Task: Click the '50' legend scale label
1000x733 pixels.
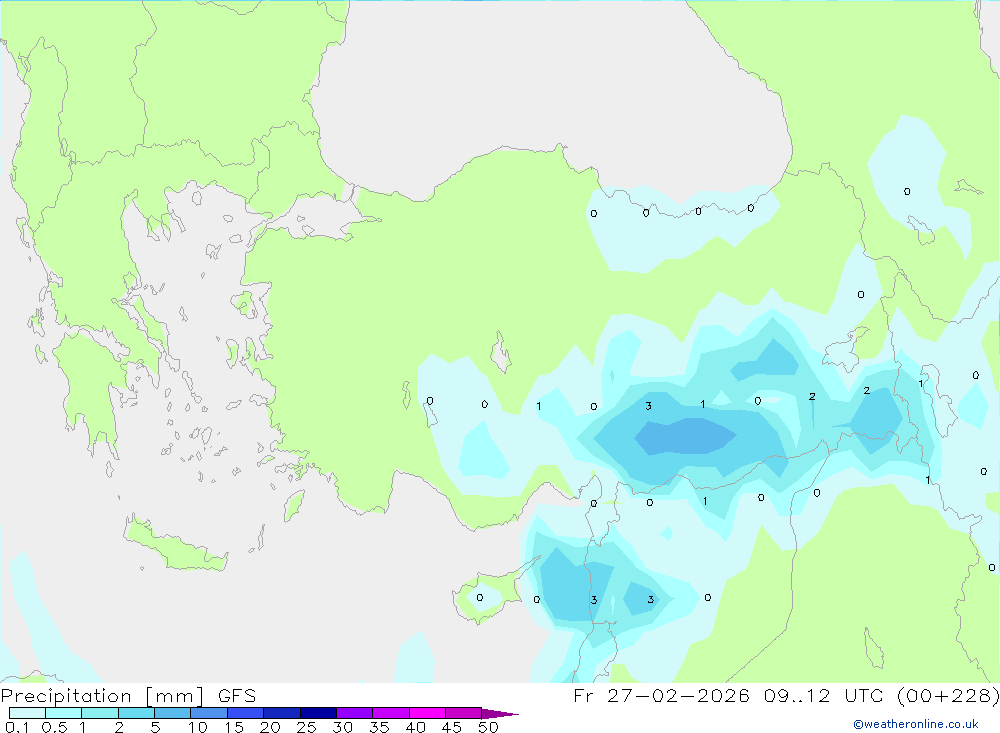Action: 488,727
